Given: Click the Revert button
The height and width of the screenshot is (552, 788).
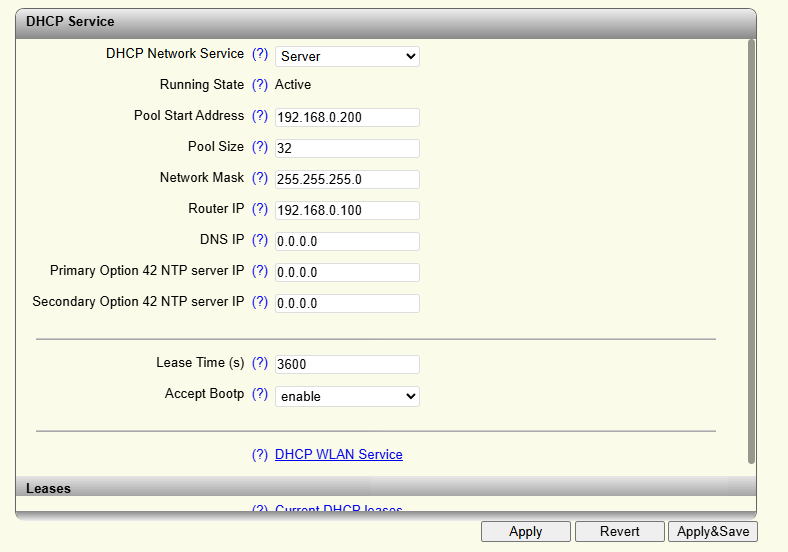Looking at the screenshot, I should (619, 532).
